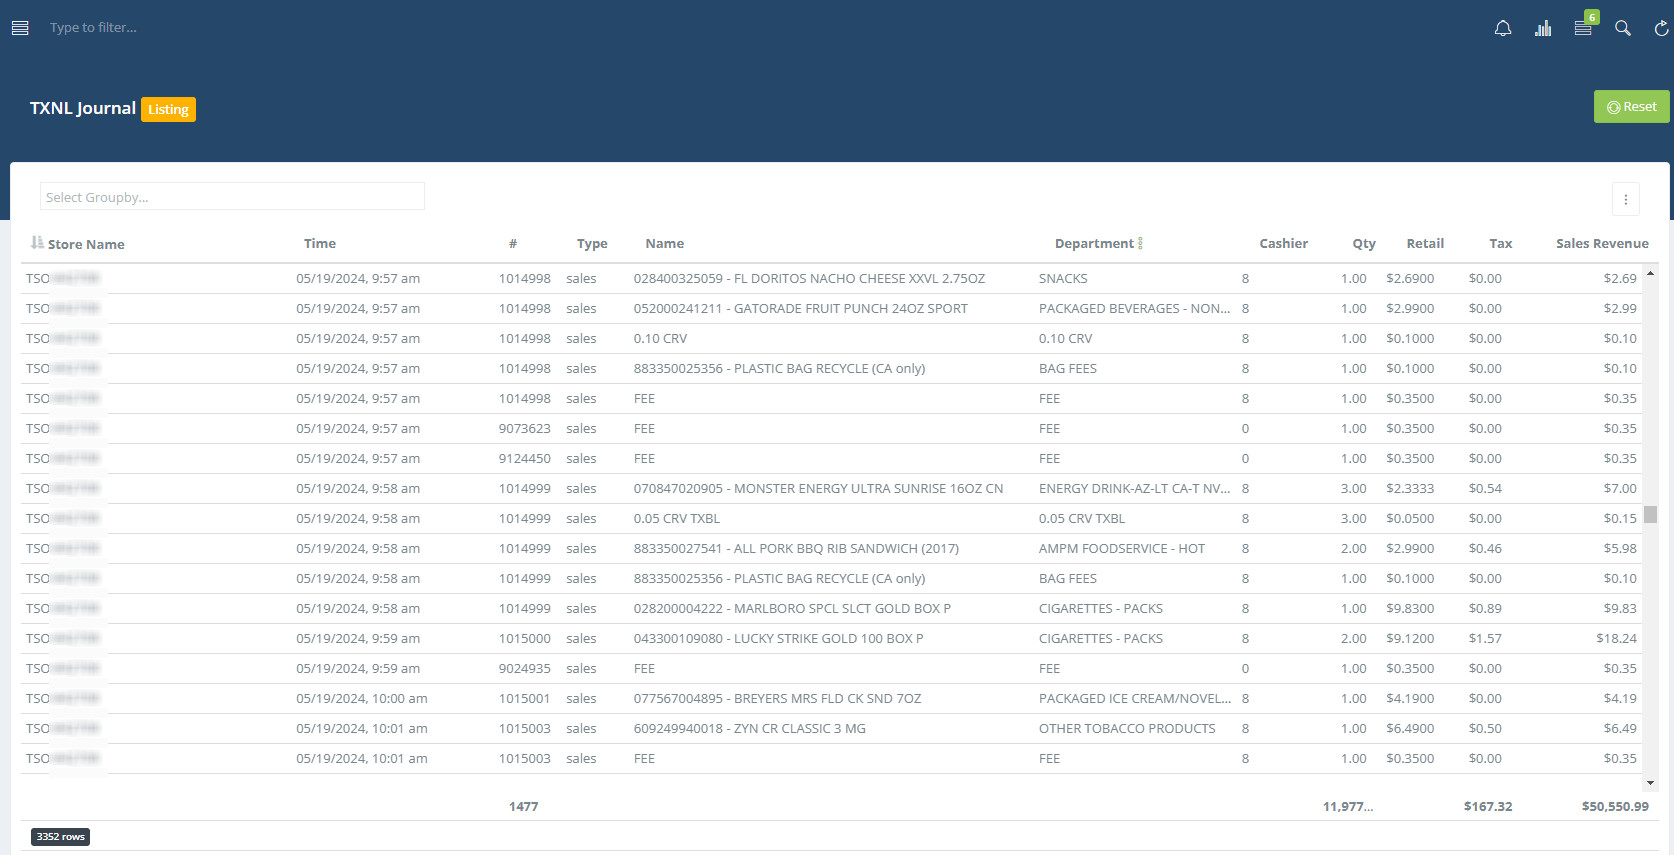Select LUCKY STRIKE GOLD 100 BOX row

pyautogui.click(x=831, y=638)
